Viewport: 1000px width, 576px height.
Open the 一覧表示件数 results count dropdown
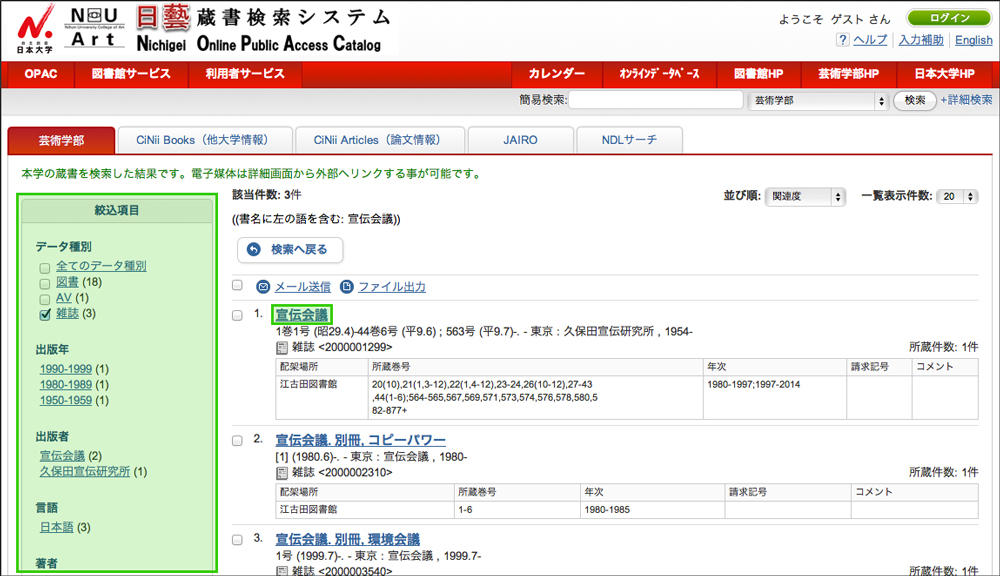[957, 197]
